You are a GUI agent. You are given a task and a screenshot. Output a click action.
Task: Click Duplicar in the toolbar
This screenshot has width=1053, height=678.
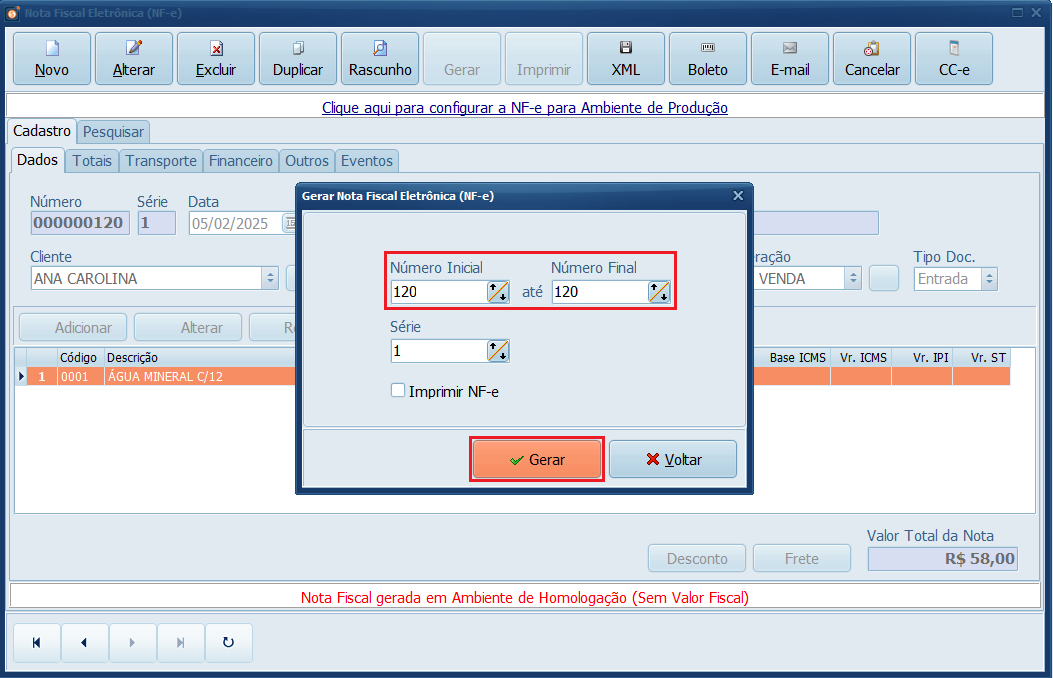point(298,58)
